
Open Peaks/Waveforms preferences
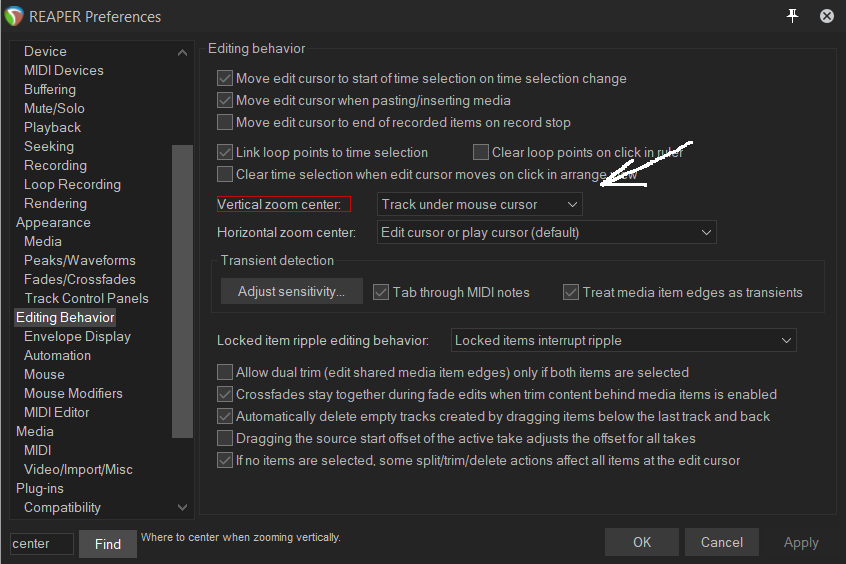pyautogui.click(x=80, y=260)
